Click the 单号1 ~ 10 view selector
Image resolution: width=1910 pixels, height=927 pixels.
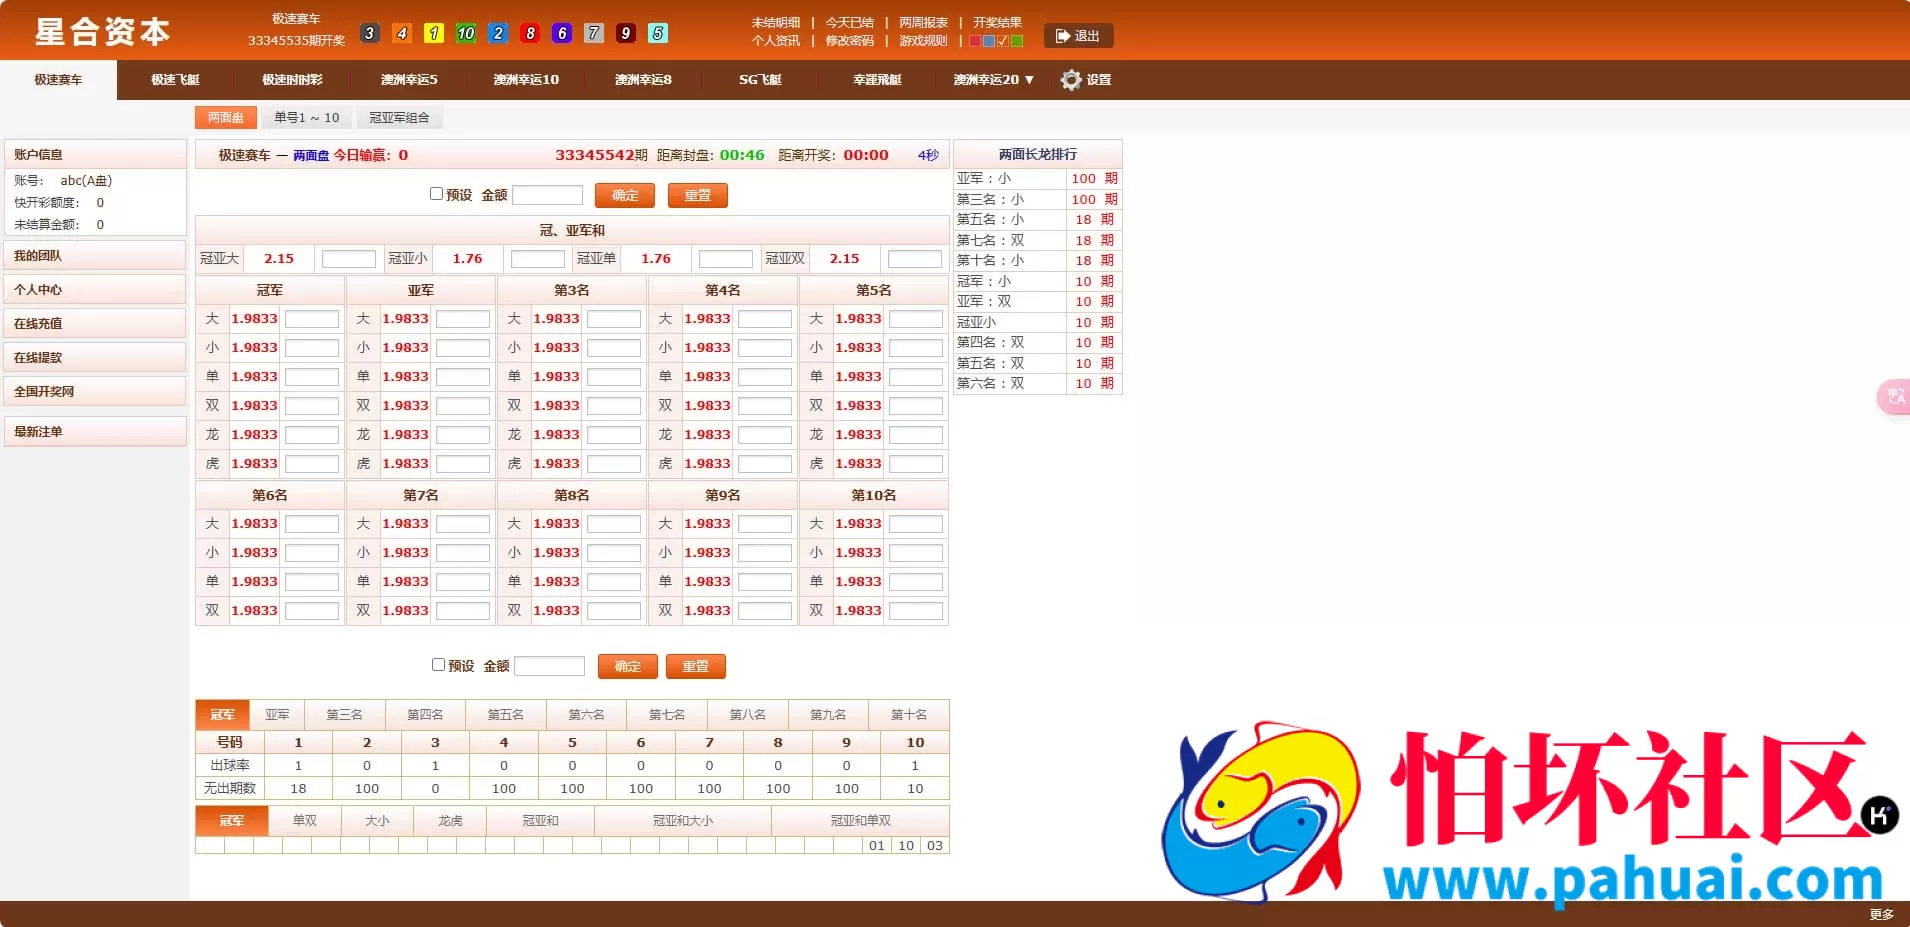306,117
